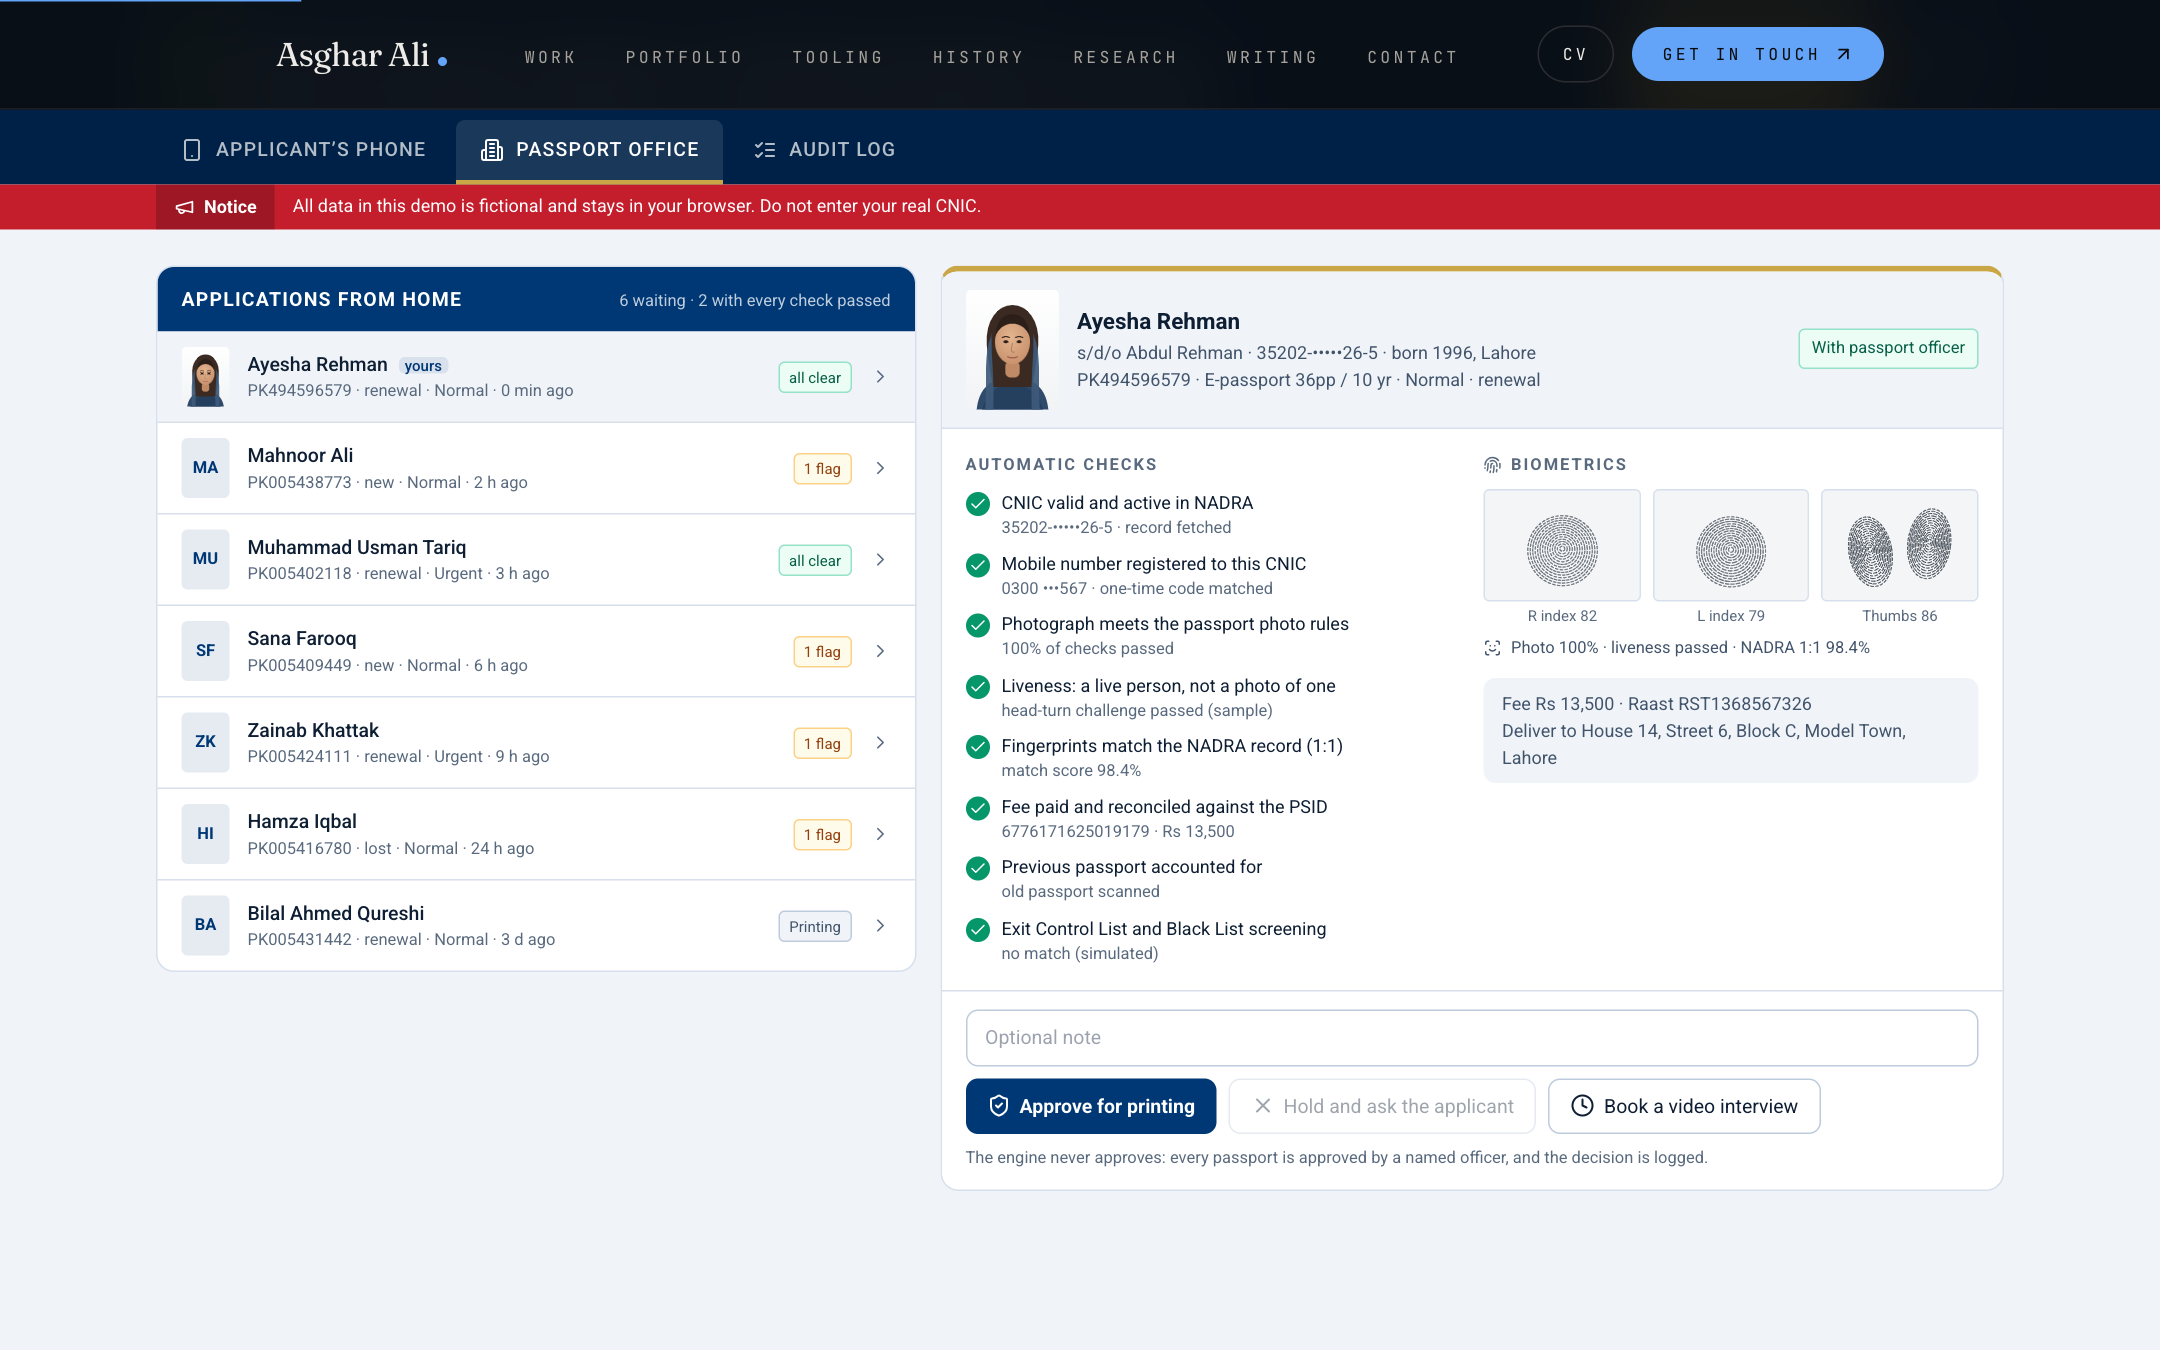
Task: Click Book a video interview button
Action: 1684,1106
